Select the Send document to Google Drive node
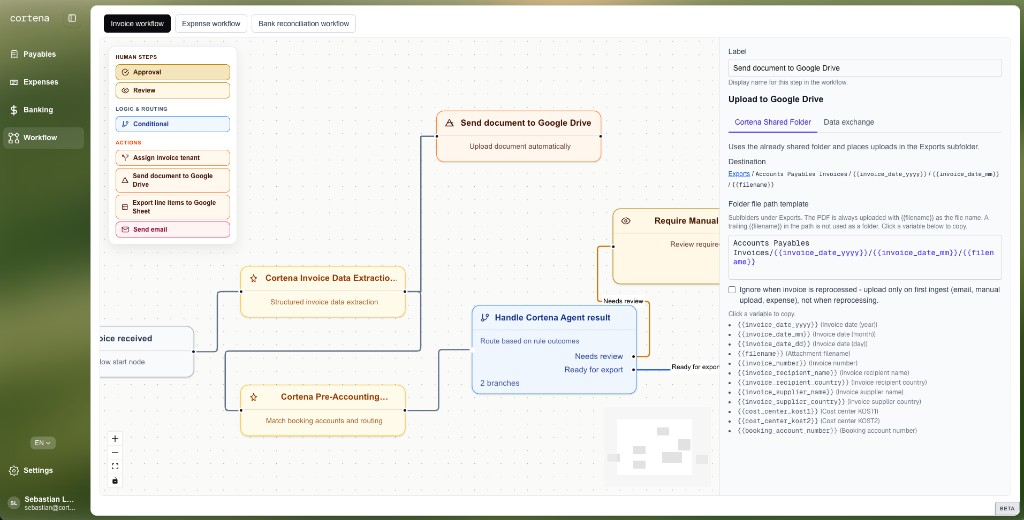Image resolution: width=1024 pixels, height=520 pixels. click(519, 136)
